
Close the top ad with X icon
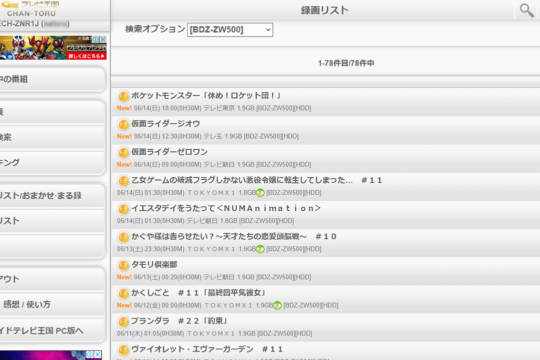point(103,39)
